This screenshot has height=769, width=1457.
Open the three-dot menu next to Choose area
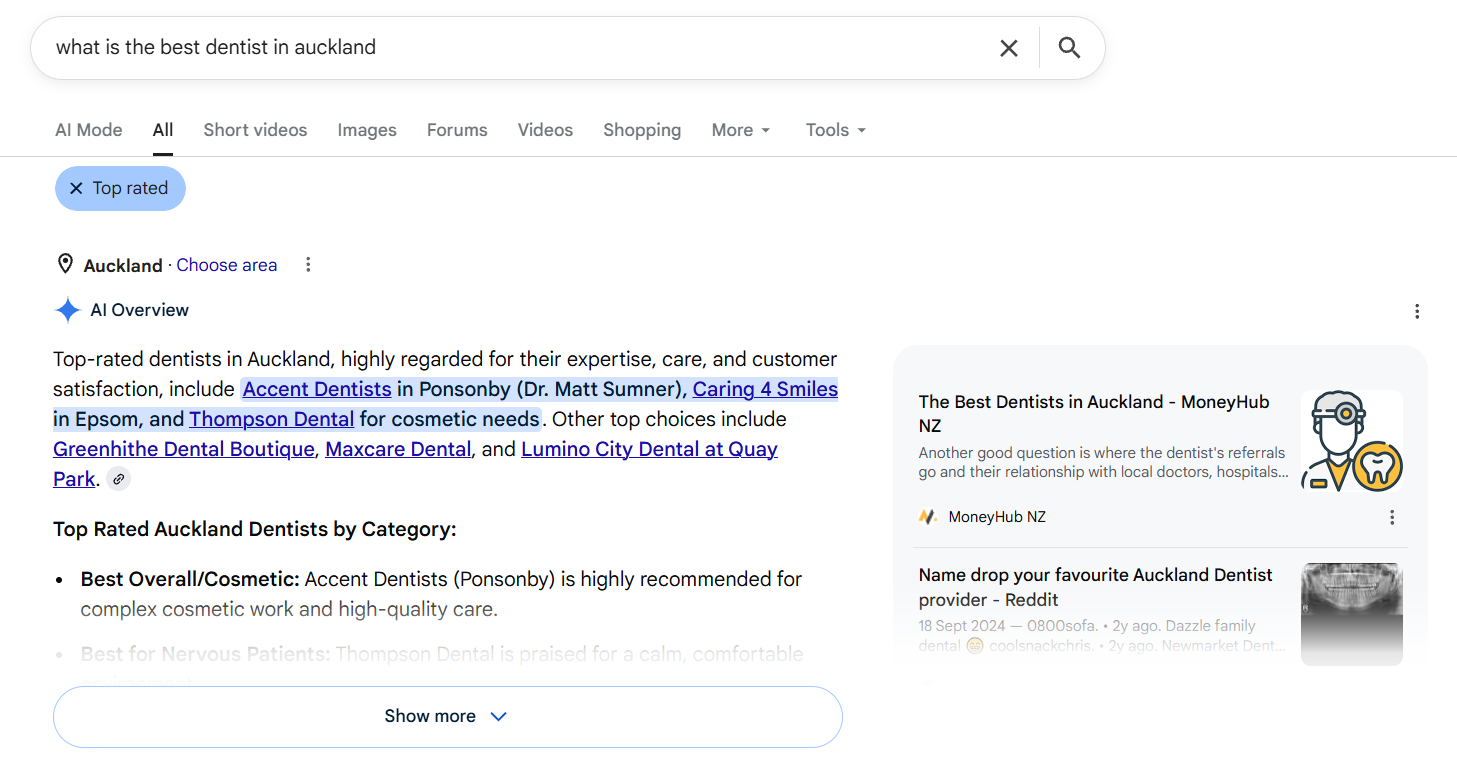coord(308,264)
